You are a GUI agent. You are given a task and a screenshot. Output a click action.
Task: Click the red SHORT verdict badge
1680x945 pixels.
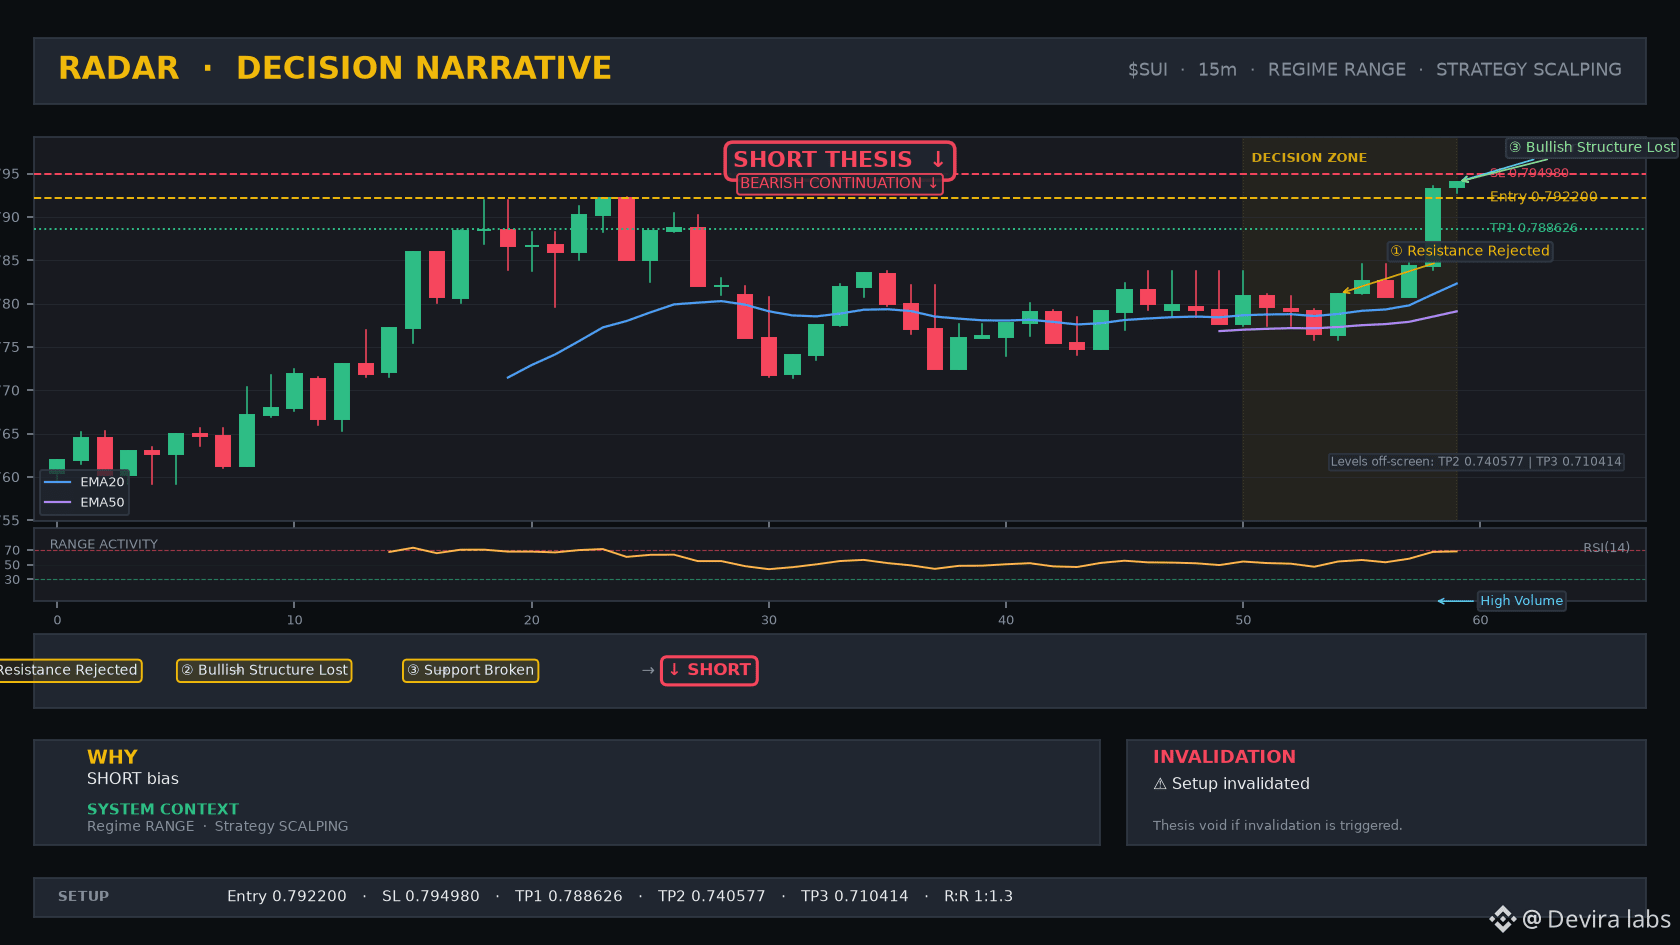pyautogui.click(x=709, y=670)
